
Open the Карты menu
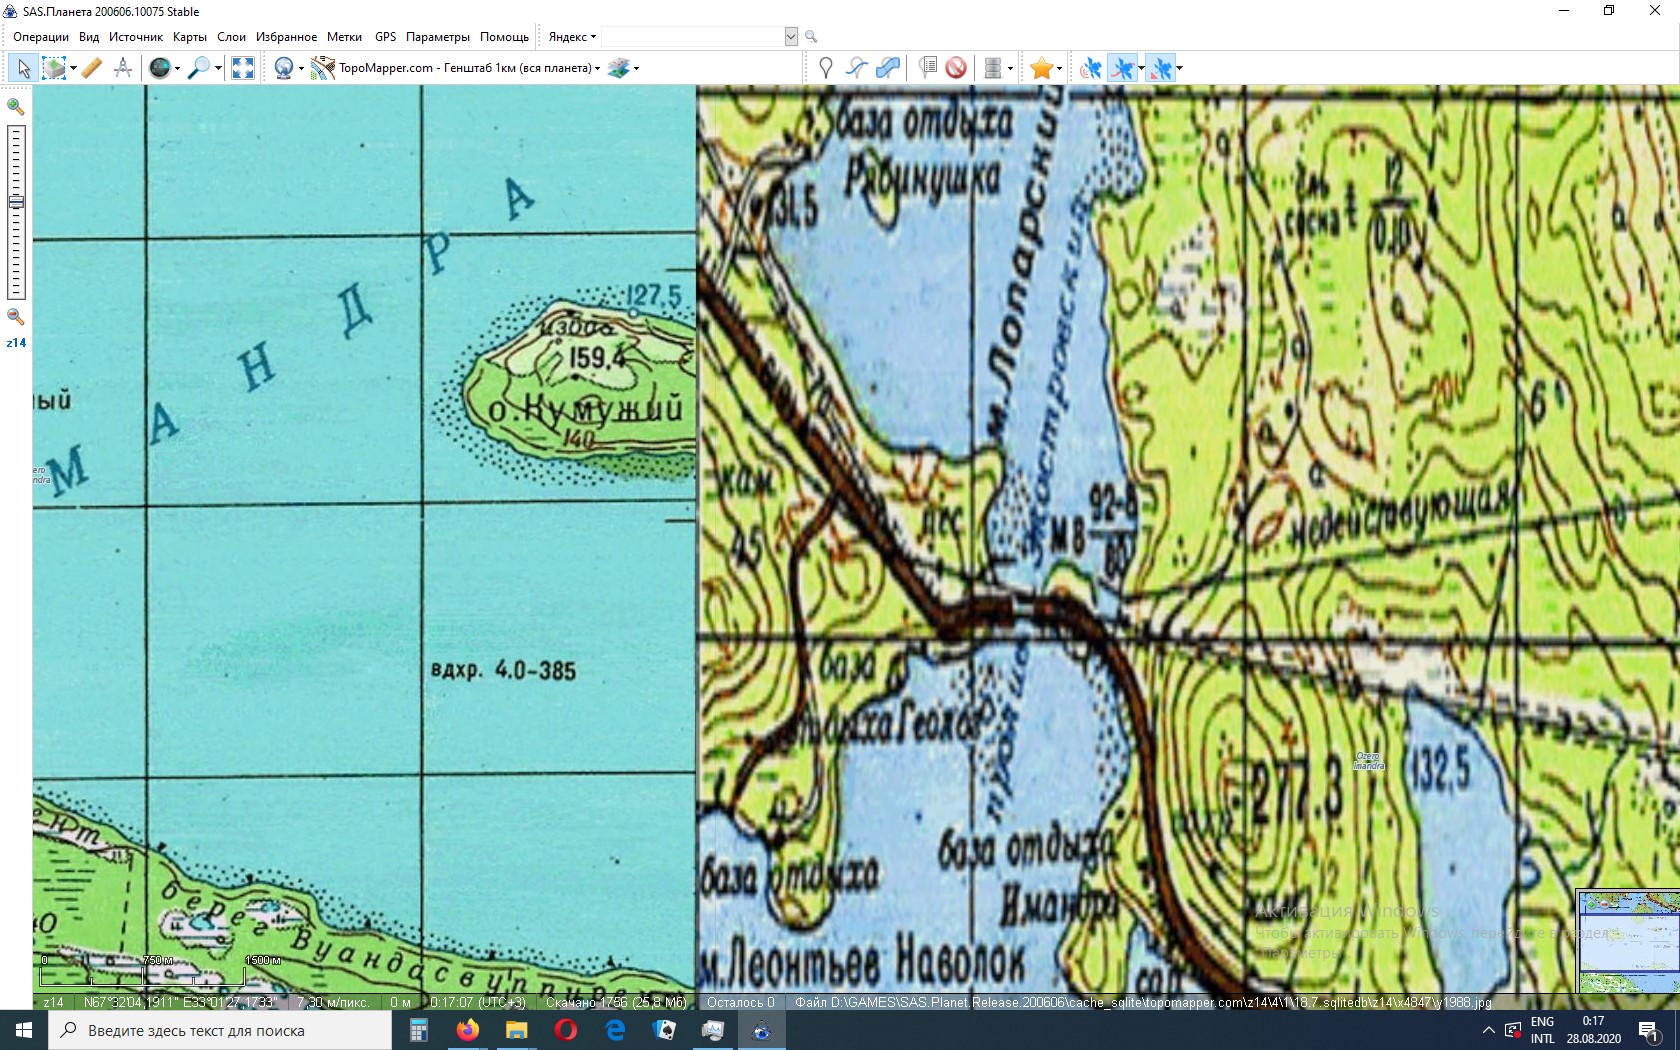click(189, 37)
